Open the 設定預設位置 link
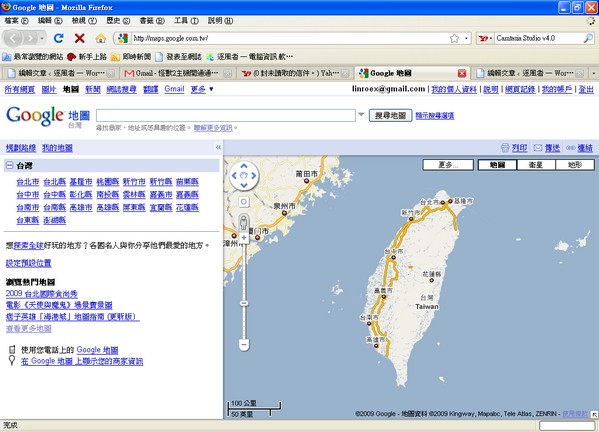The height and width of the screenshot is (432, 599). point(29,263)
